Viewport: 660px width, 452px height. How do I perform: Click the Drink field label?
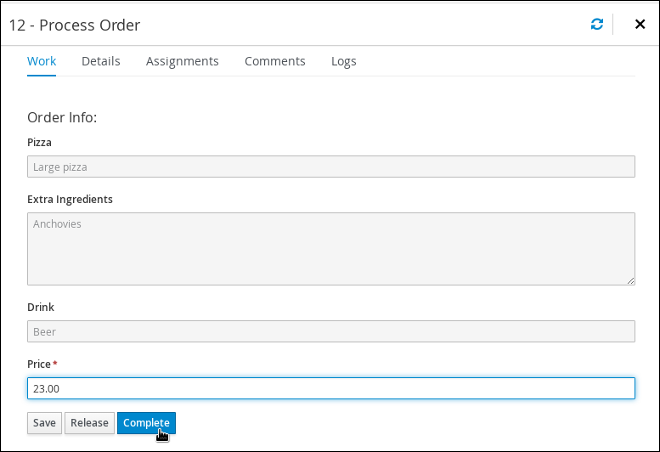tap(40, 307)
